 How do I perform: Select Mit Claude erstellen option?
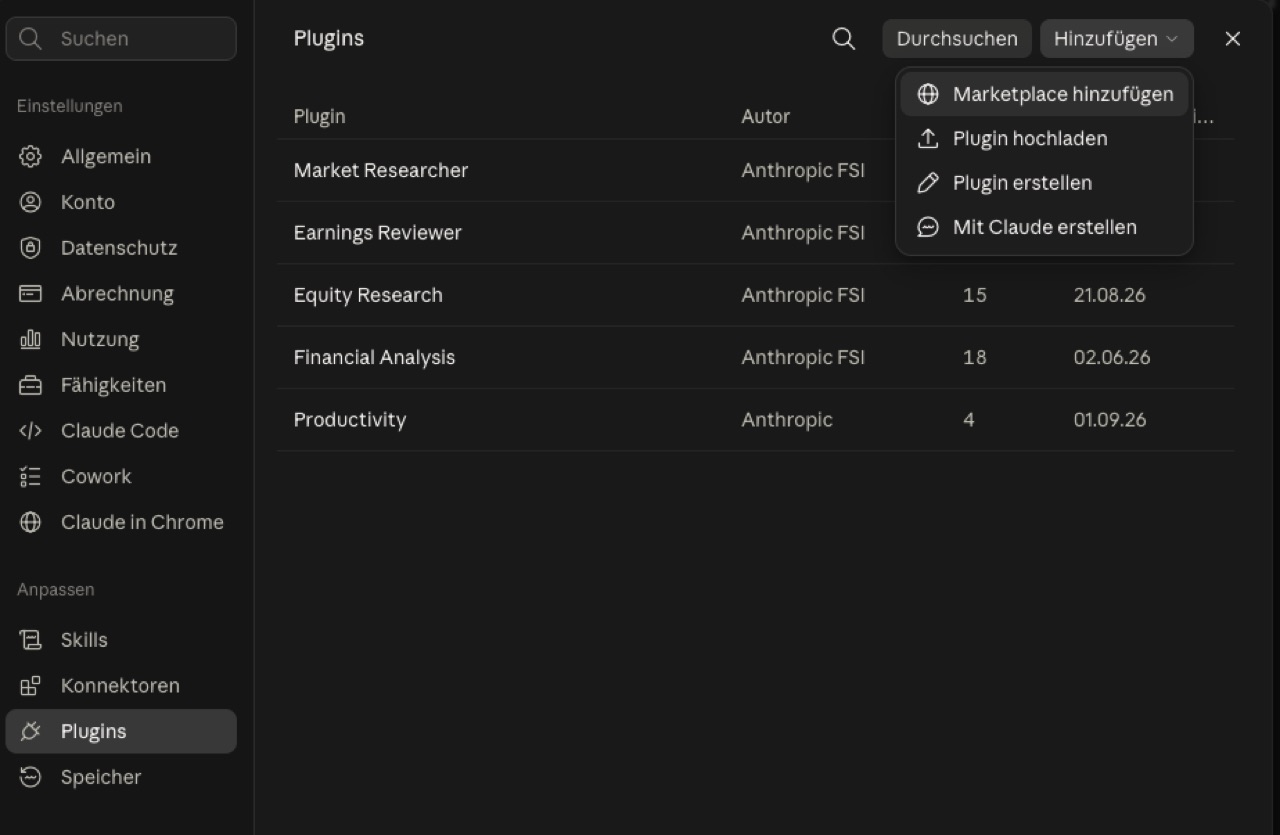1044,227
